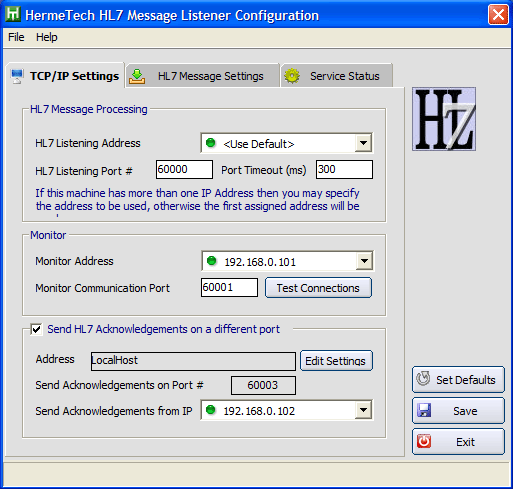Expand the HL7 Listening Address dropdown arrow
Screen dimensions: 513x489
point(363,143)
